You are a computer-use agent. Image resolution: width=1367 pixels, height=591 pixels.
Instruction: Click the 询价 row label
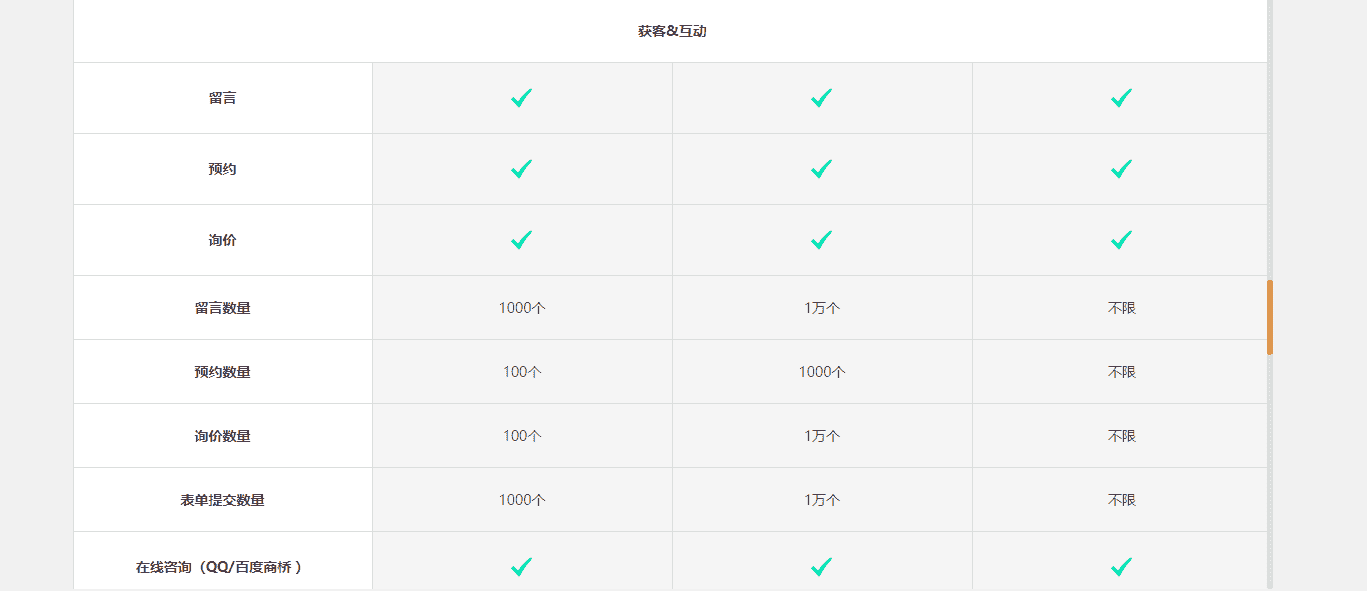tap(223, 240)
